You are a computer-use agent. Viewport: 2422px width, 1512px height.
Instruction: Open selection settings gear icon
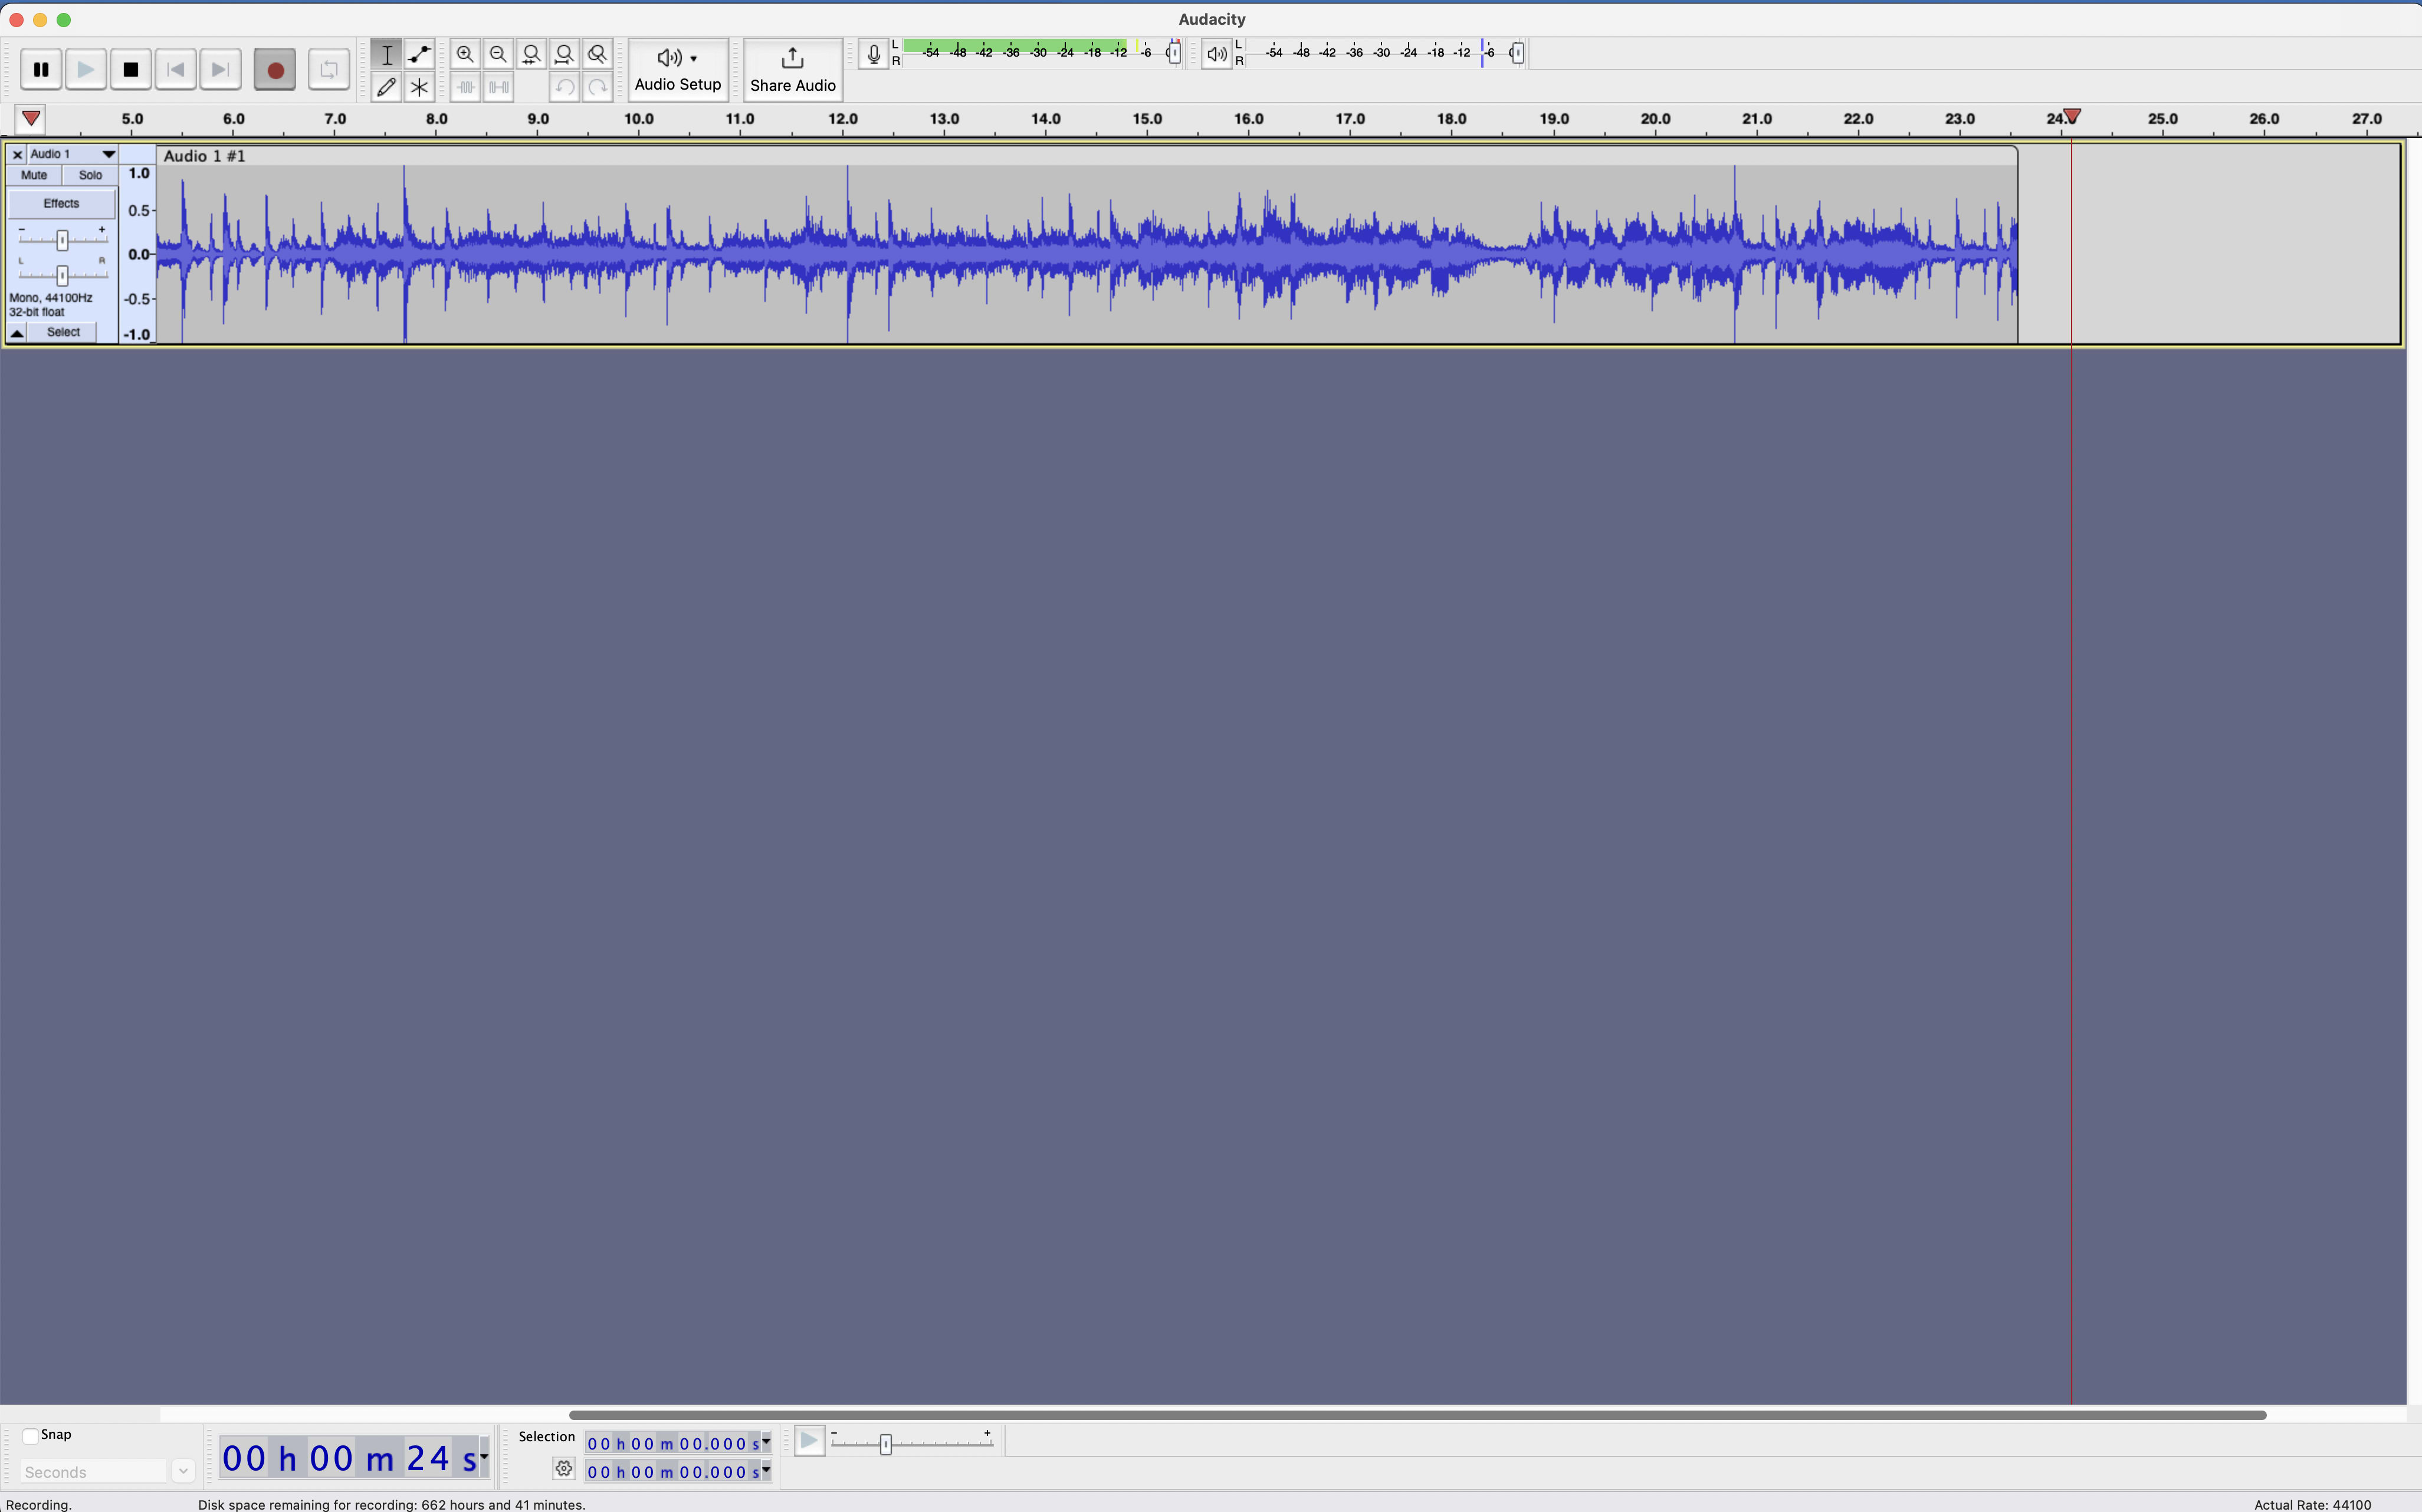click(563, 1469)
